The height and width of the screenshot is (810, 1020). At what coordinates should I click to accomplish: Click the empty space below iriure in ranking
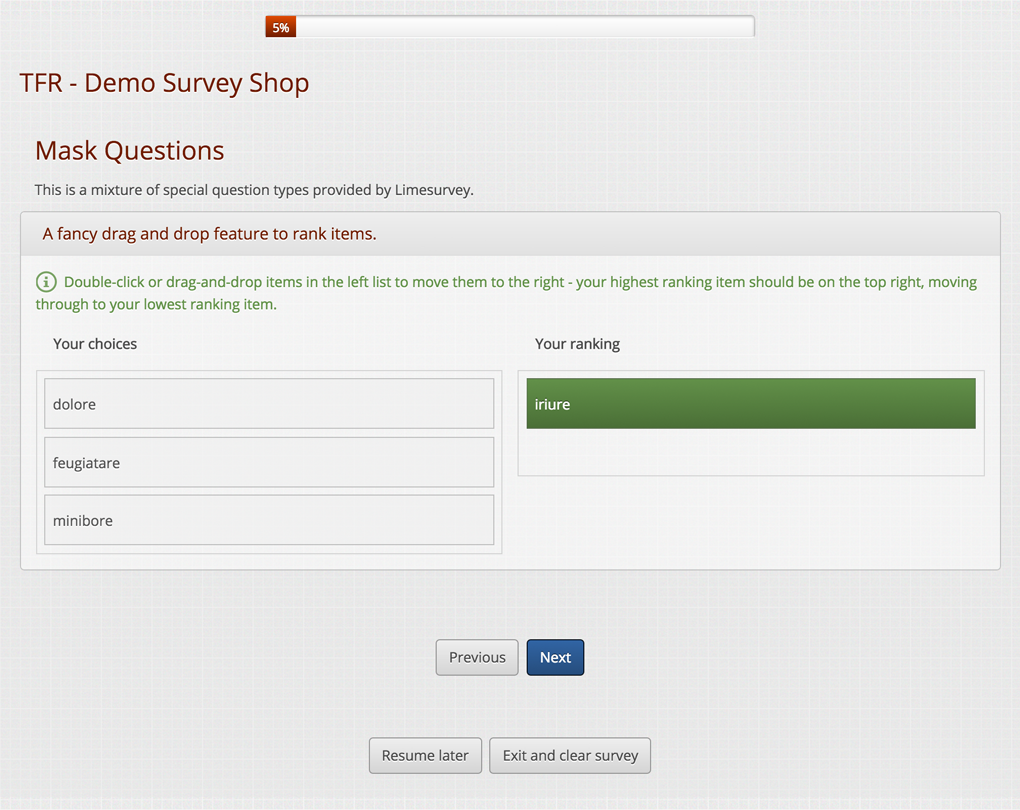click(x=750, y=452)
